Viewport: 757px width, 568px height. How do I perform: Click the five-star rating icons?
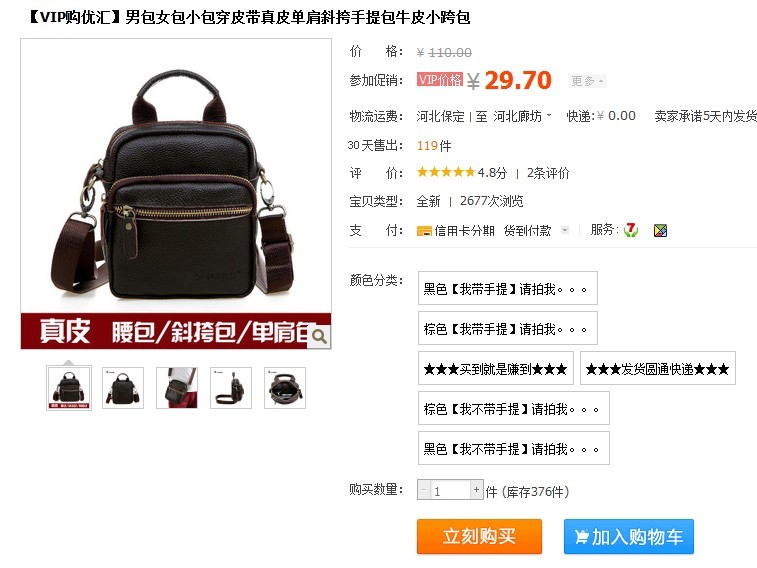coord(446,172)
